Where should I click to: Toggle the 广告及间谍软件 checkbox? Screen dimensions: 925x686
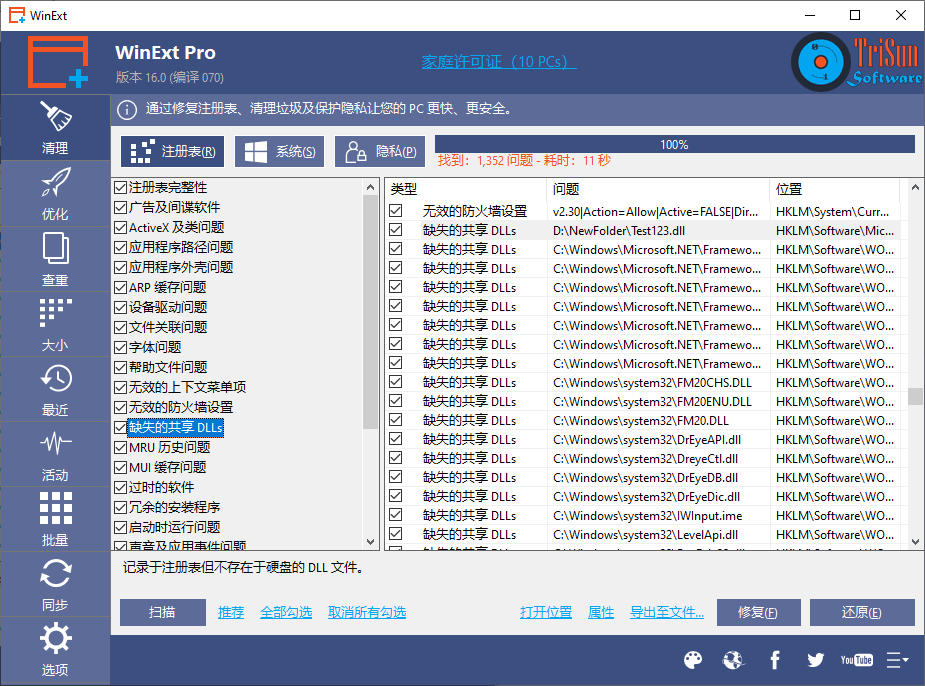121,208
